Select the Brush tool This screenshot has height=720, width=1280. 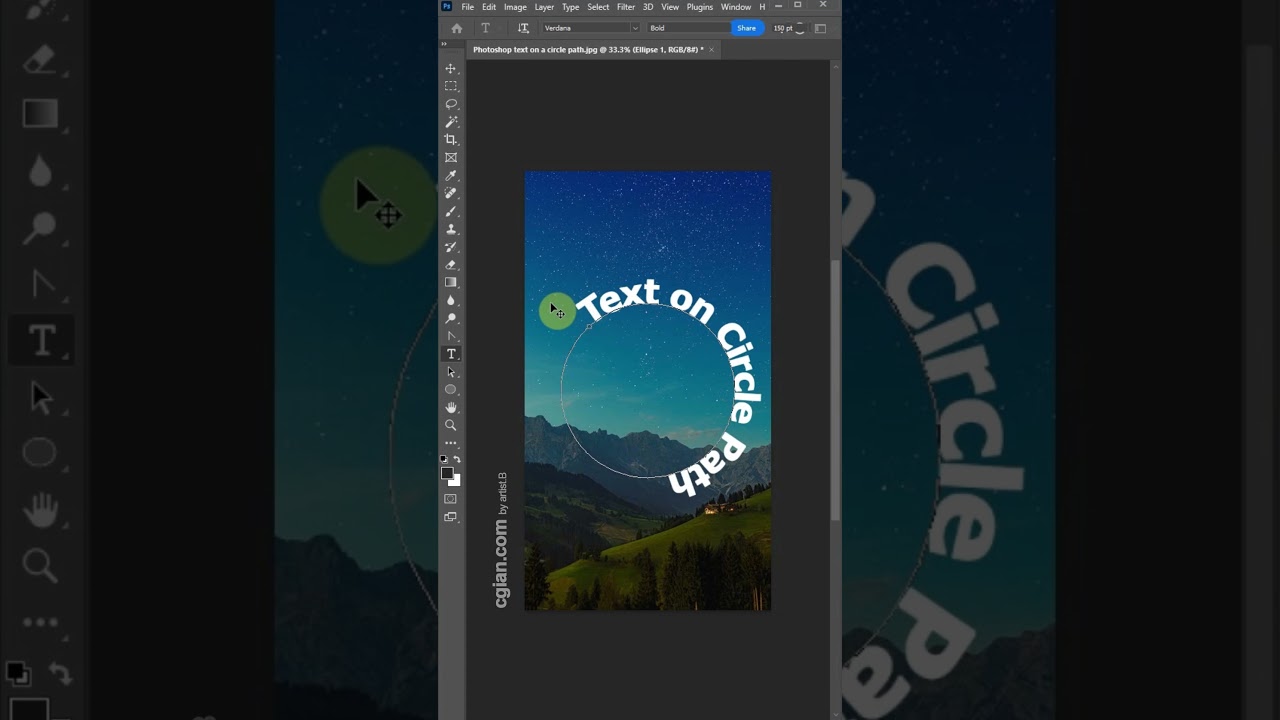coord(451,211)
